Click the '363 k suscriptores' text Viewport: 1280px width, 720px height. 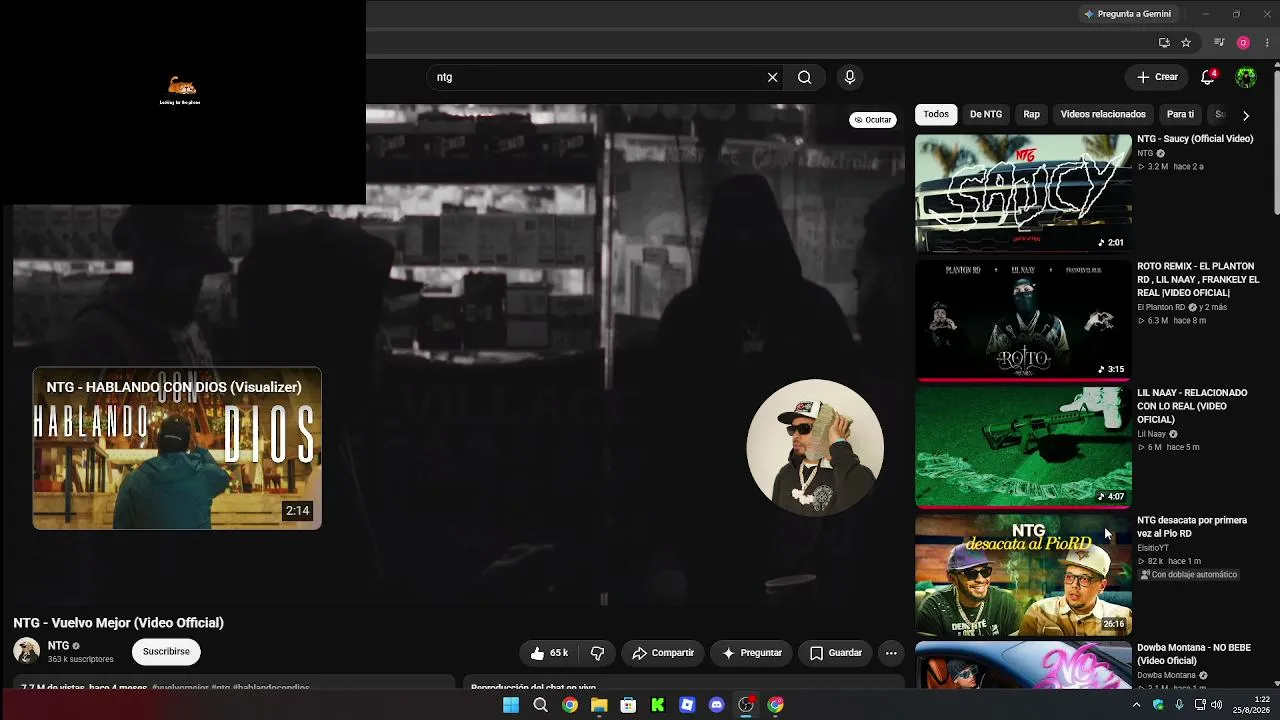[81, 660]
